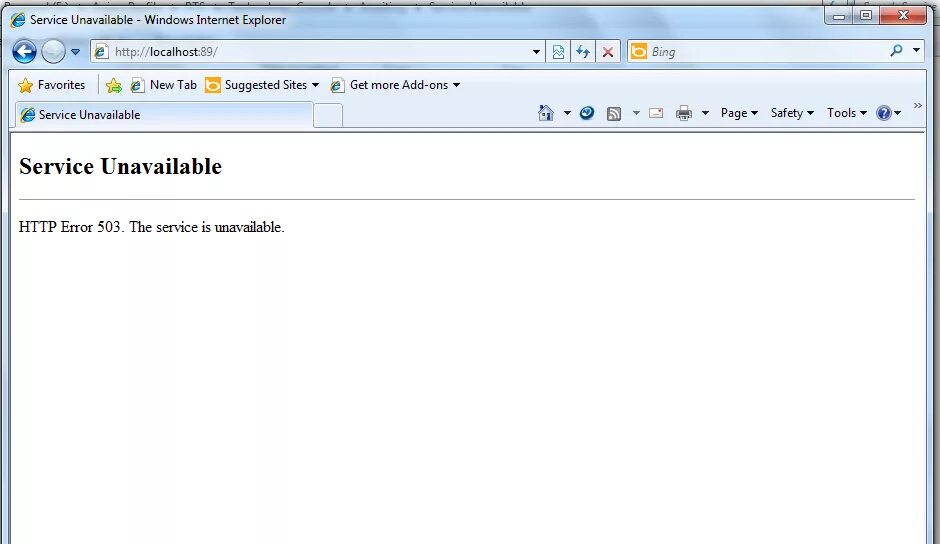Refresh the page with the Refresh icon
940x544 pixels.
click(583, 52)
